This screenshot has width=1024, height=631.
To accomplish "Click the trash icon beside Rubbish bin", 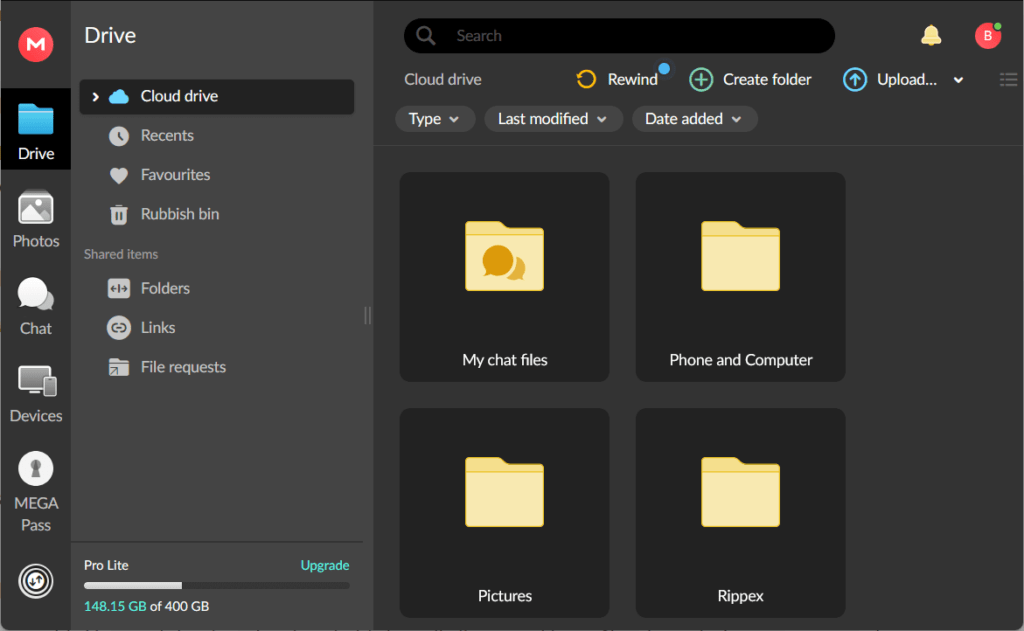I will [119, 214].
